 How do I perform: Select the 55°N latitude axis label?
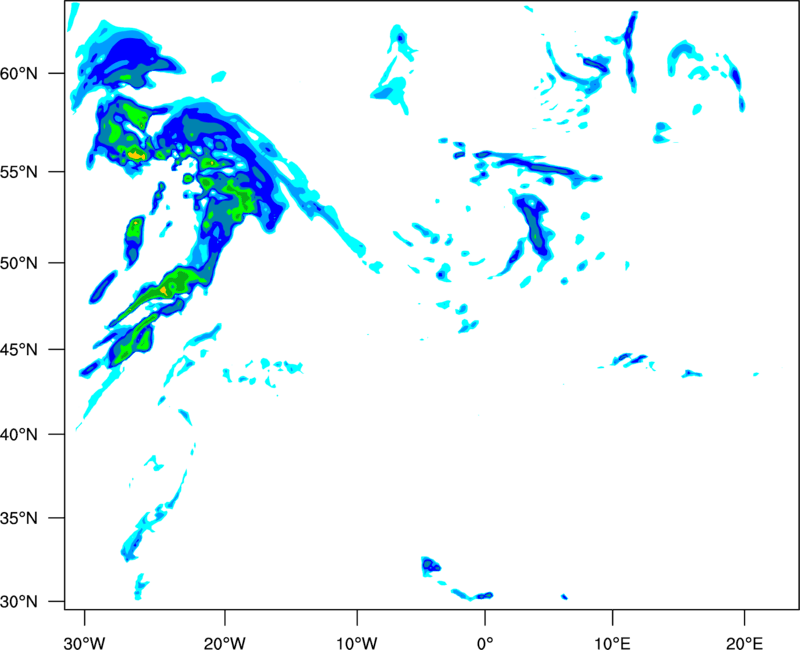(19, 172)
